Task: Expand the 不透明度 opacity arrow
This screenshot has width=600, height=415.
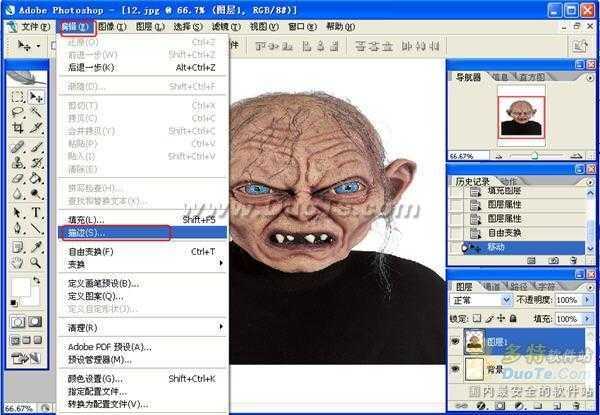Action: pyautogui.click(x=589, y=299)
